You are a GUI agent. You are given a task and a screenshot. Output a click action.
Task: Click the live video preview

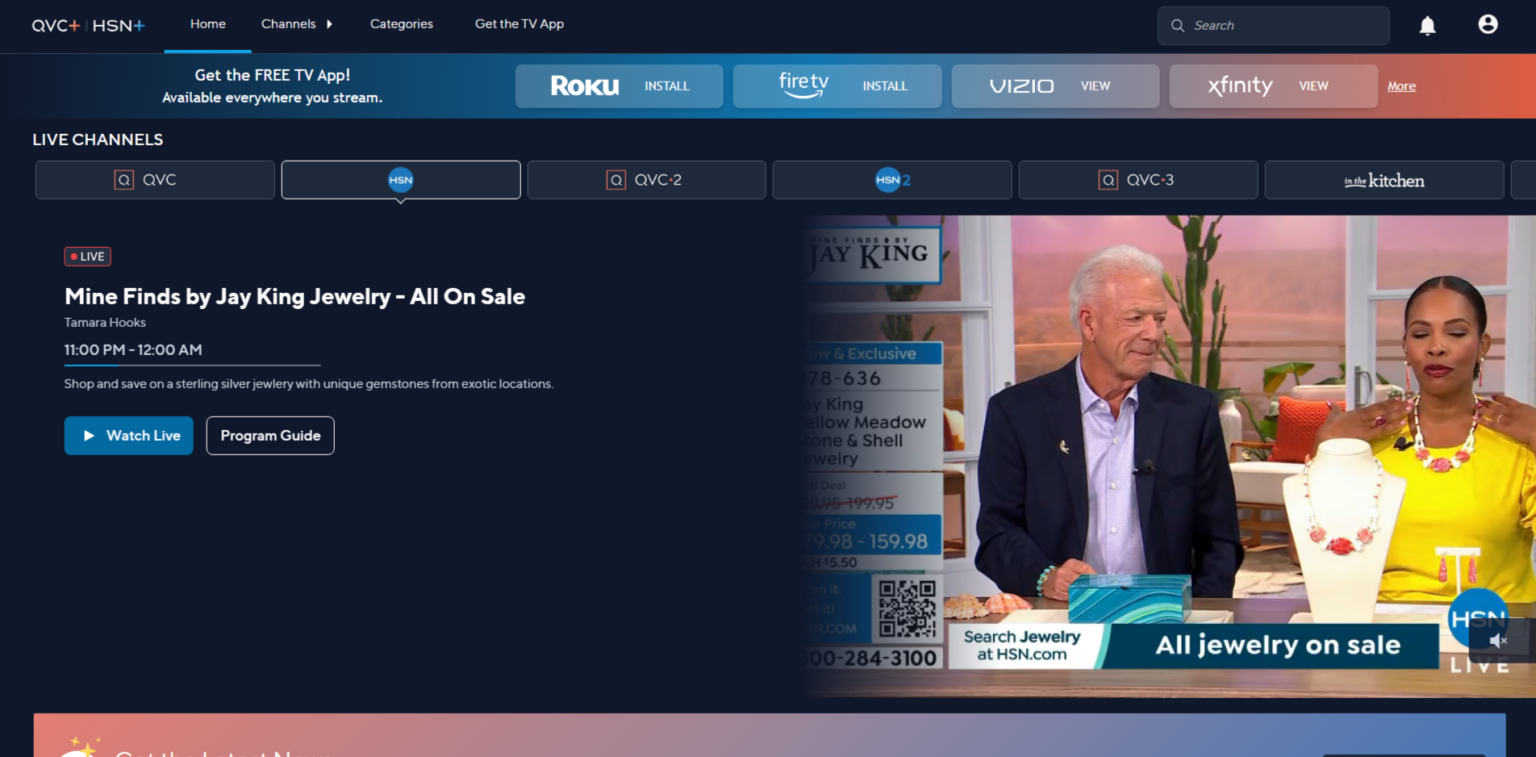point(1170,456)
